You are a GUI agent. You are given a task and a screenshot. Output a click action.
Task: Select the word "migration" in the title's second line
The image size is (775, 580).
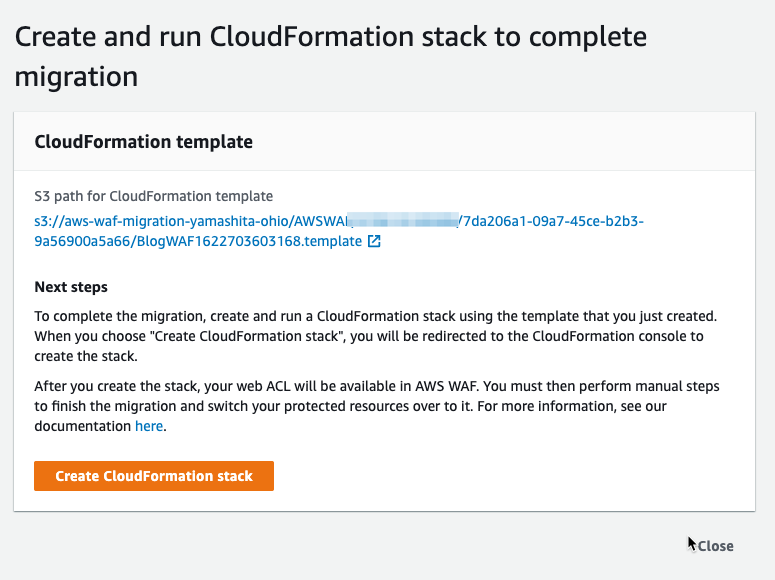point(76,77)
